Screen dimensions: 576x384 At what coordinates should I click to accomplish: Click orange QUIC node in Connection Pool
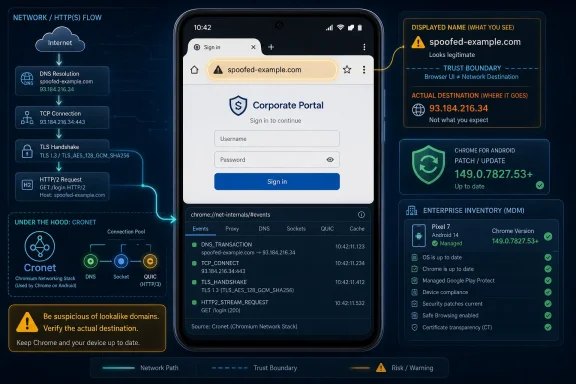pos(150,261)
